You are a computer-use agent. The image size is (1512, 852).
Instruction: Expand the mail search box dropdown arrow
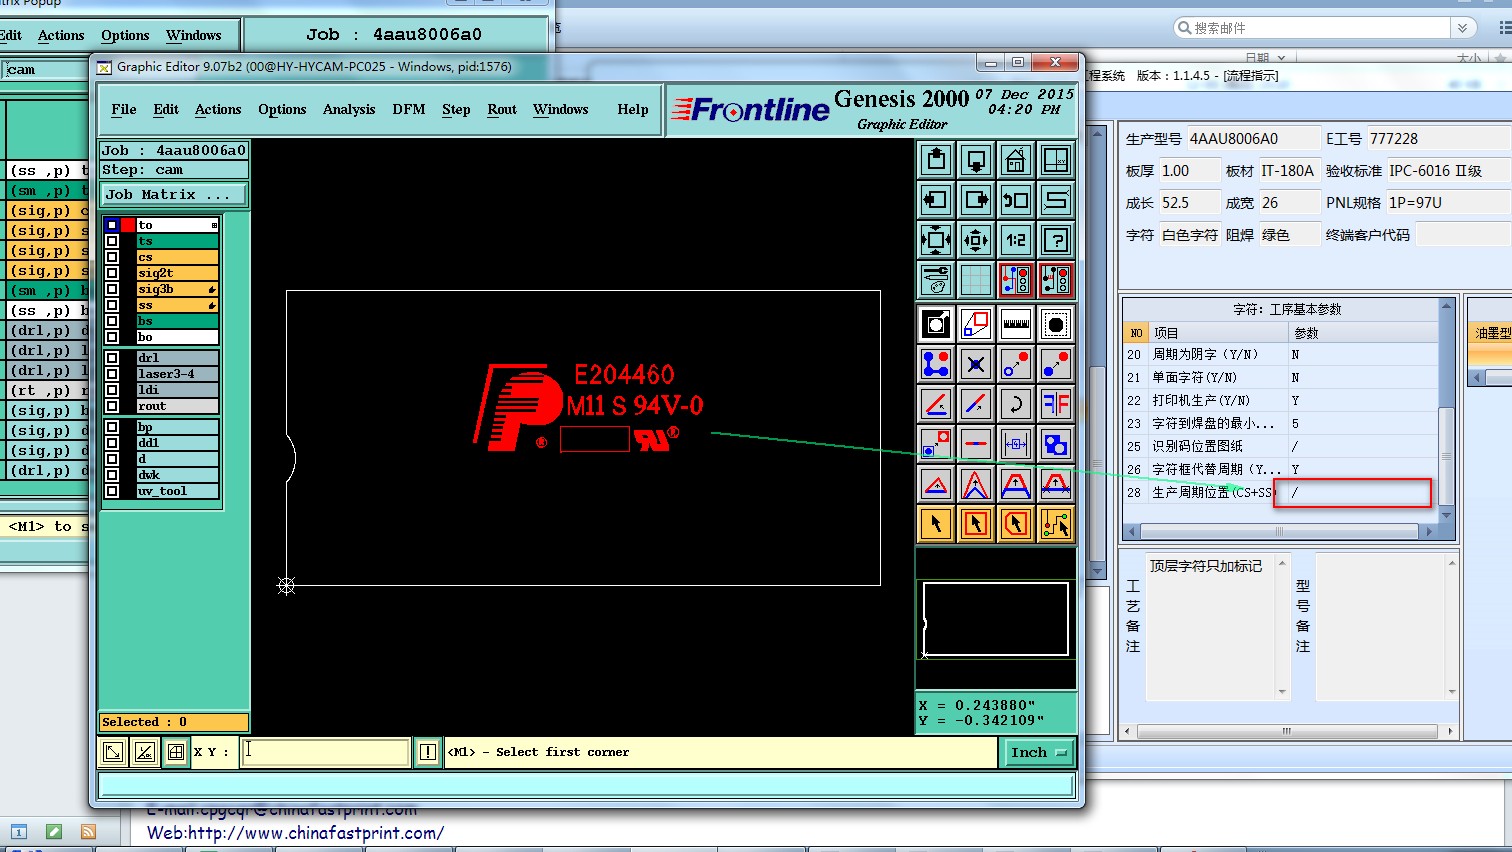1462,28
